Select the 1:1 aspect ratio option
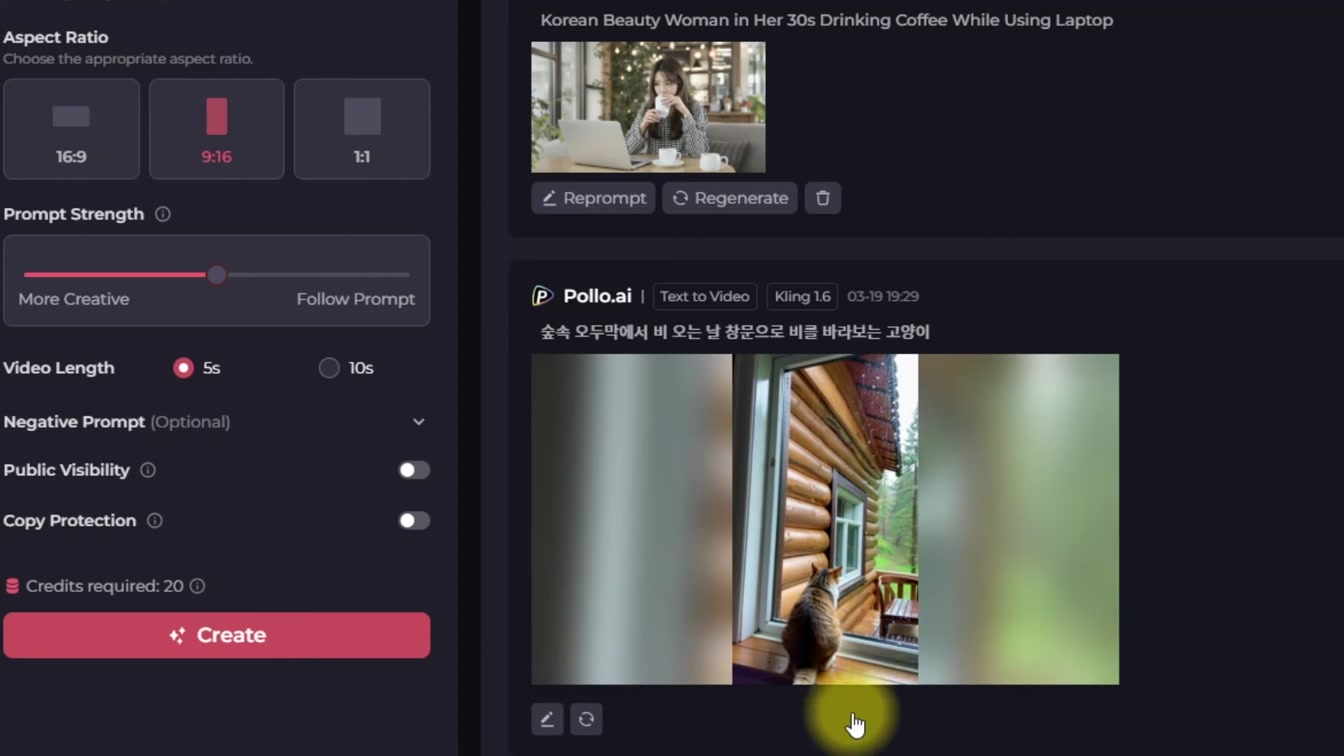 click(x=362, y=129)
